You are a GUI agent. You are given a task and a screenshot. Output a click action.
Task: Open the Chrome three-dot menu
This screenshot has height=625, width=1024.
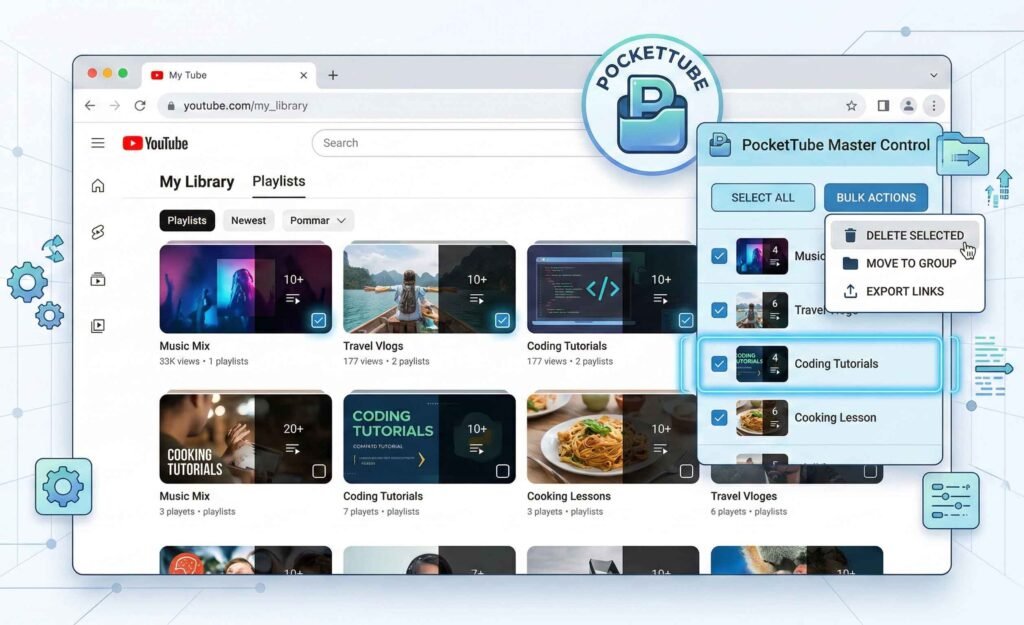point(933,105)
